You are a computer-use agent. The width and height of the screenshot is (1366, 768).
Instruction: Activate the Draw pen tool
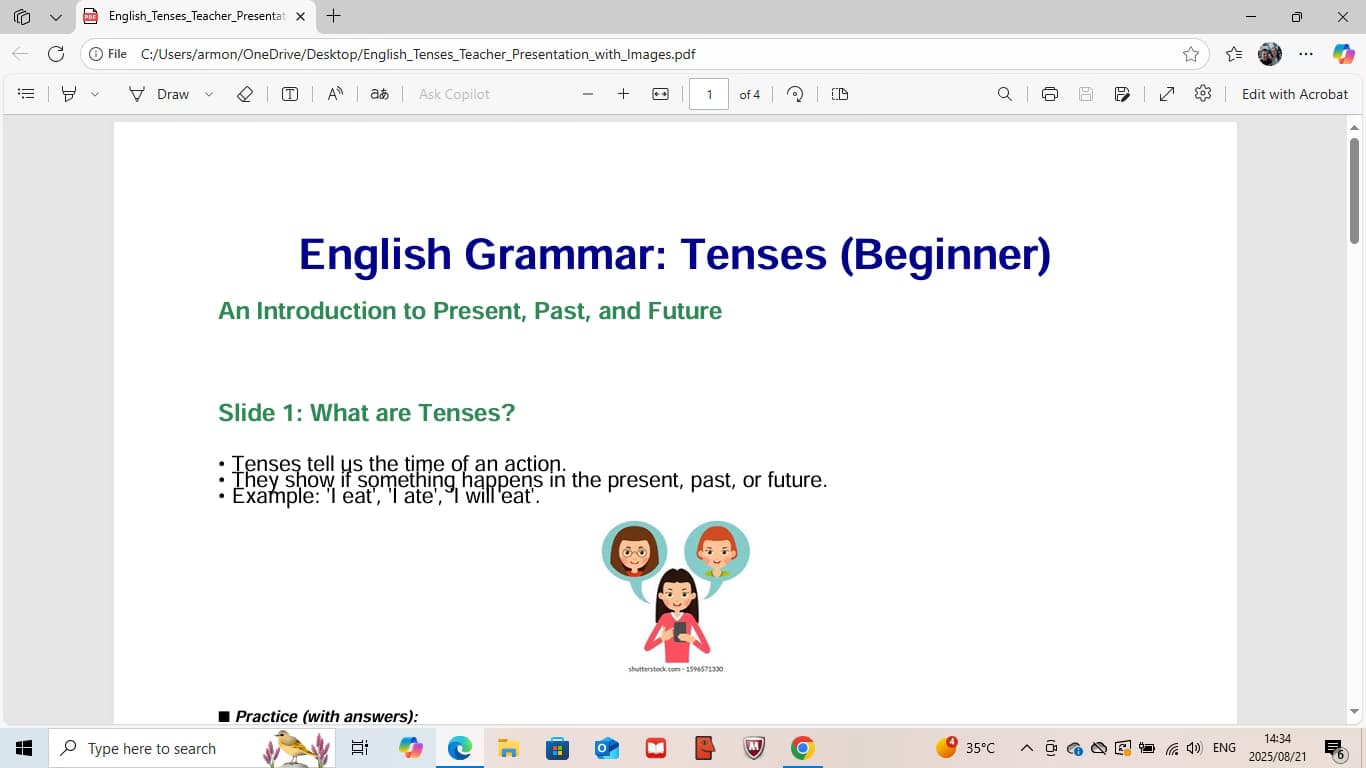click(160, 93)
